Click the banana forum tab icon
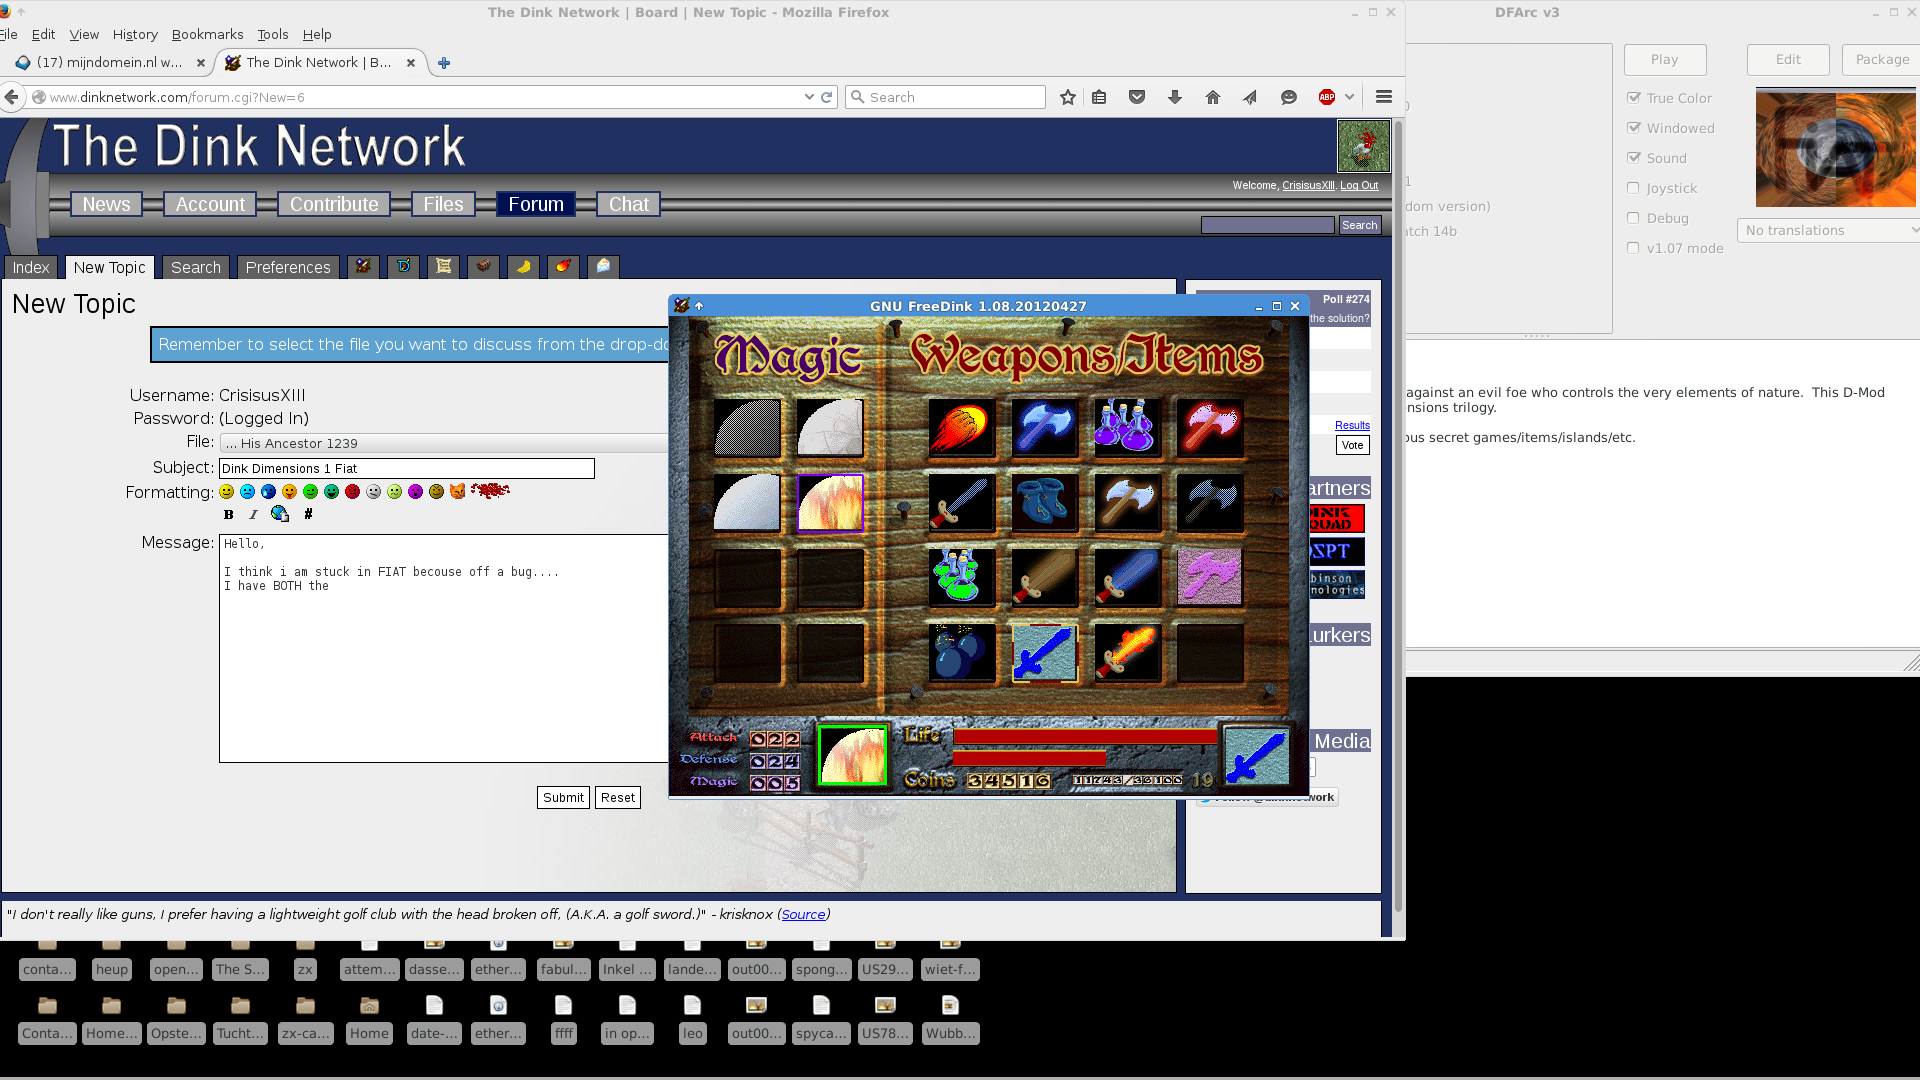 [x=523, y=266]
